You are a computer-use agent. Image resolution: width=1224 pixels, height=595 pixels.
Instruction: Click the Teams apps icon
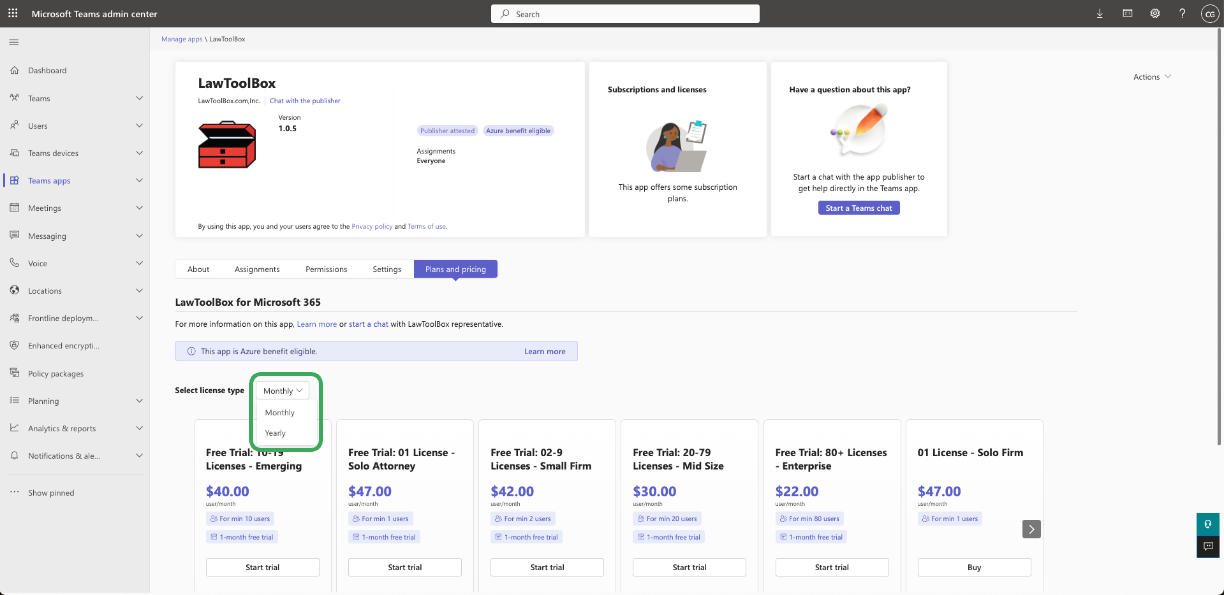click(x=14, y=181)
